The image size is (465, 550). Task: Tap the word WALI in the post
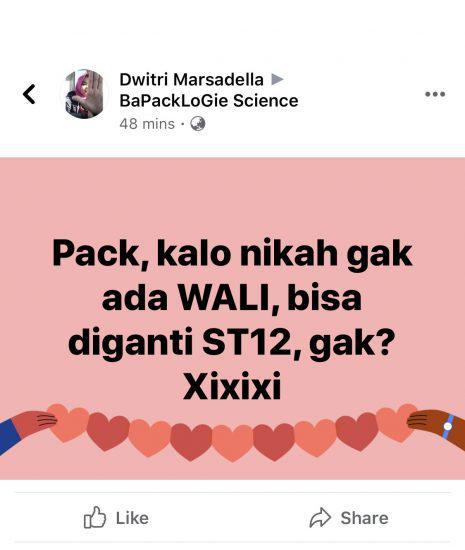pyautogui.click(x=223, y=298)
